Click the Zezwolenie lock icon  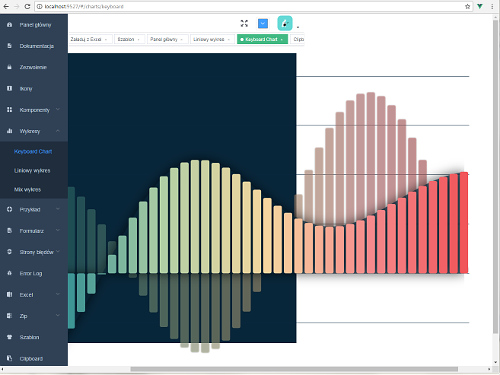[9, 67]
